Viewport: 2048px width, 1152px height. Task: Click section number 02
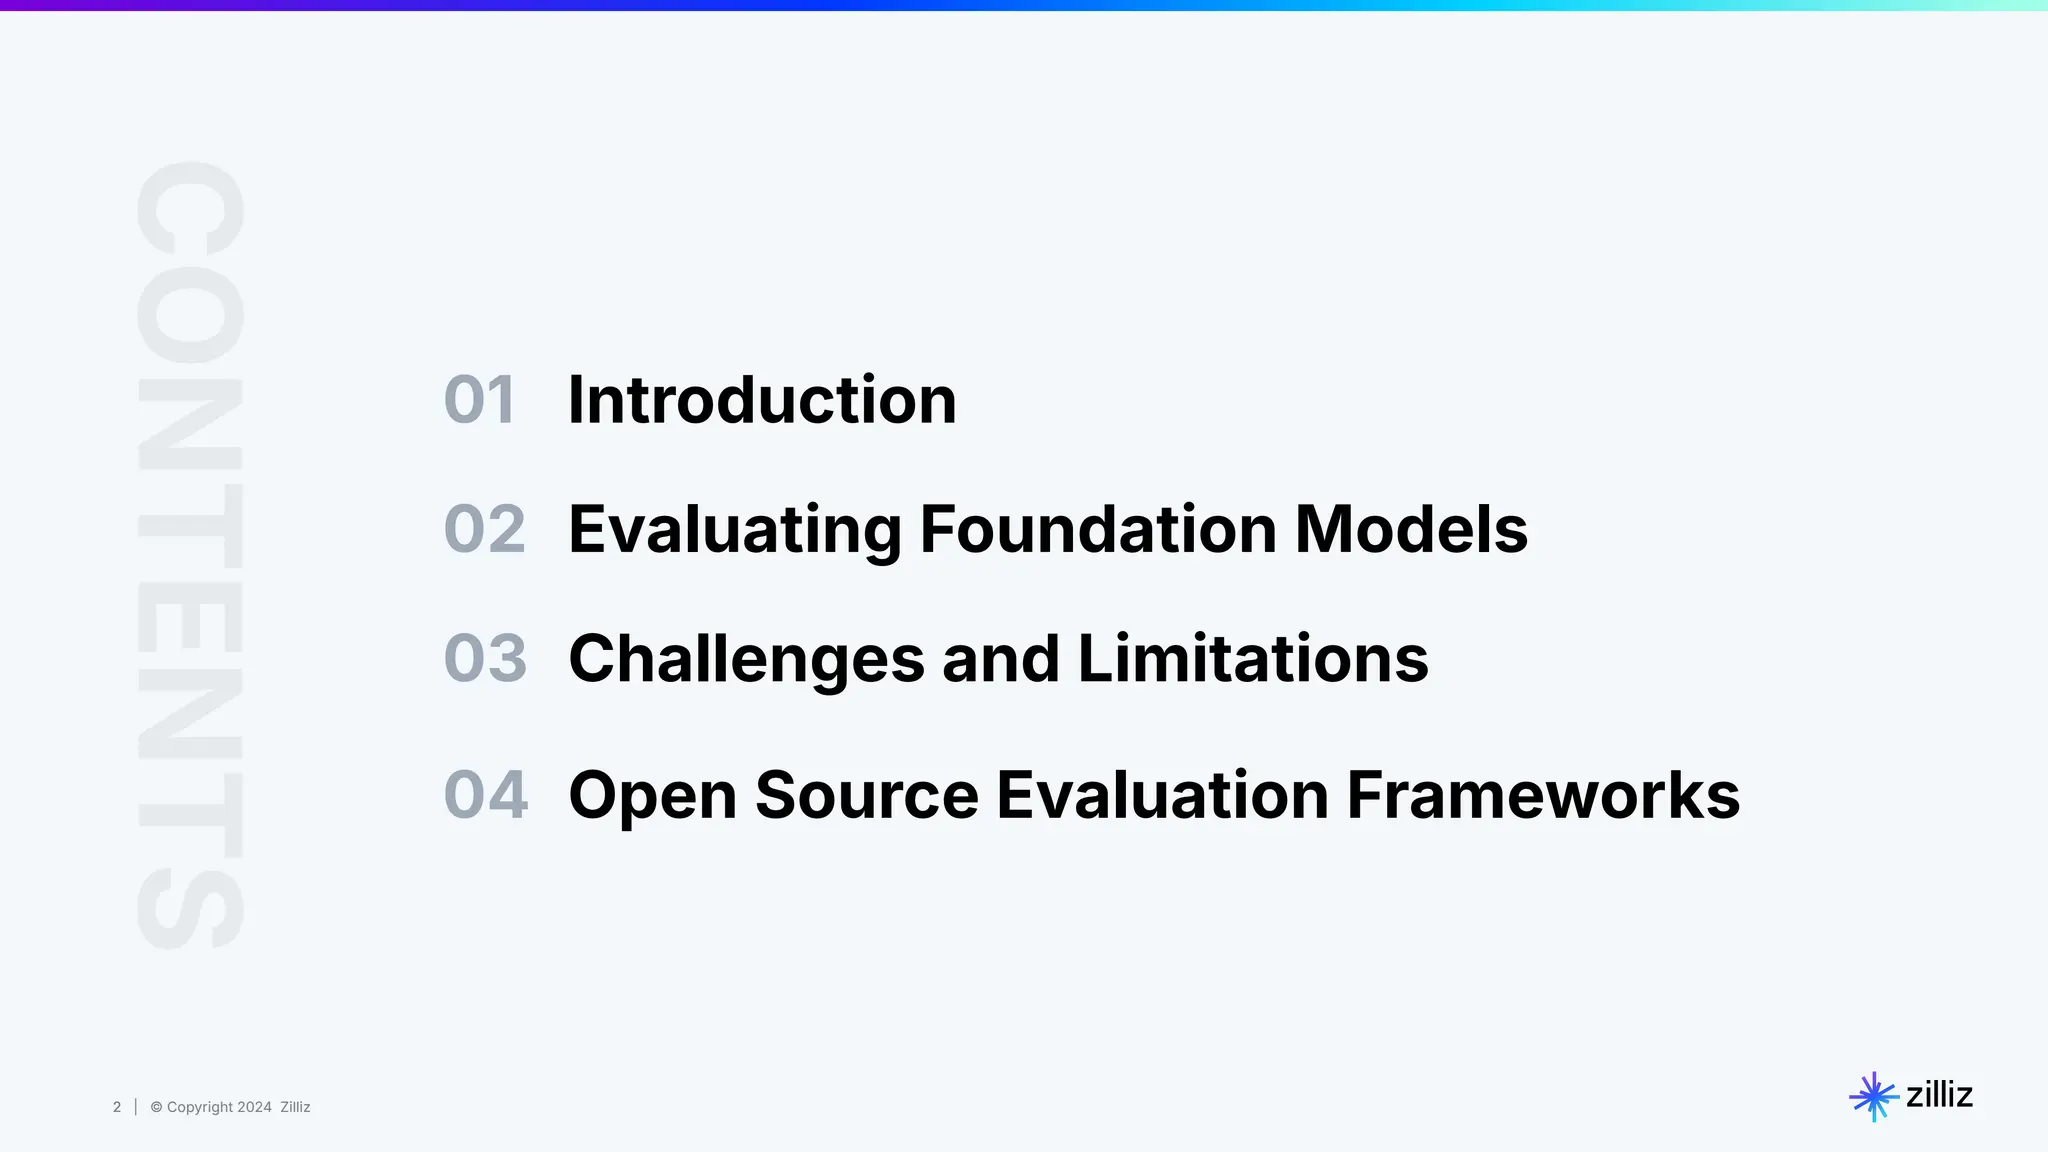click(x=484, y=529)
